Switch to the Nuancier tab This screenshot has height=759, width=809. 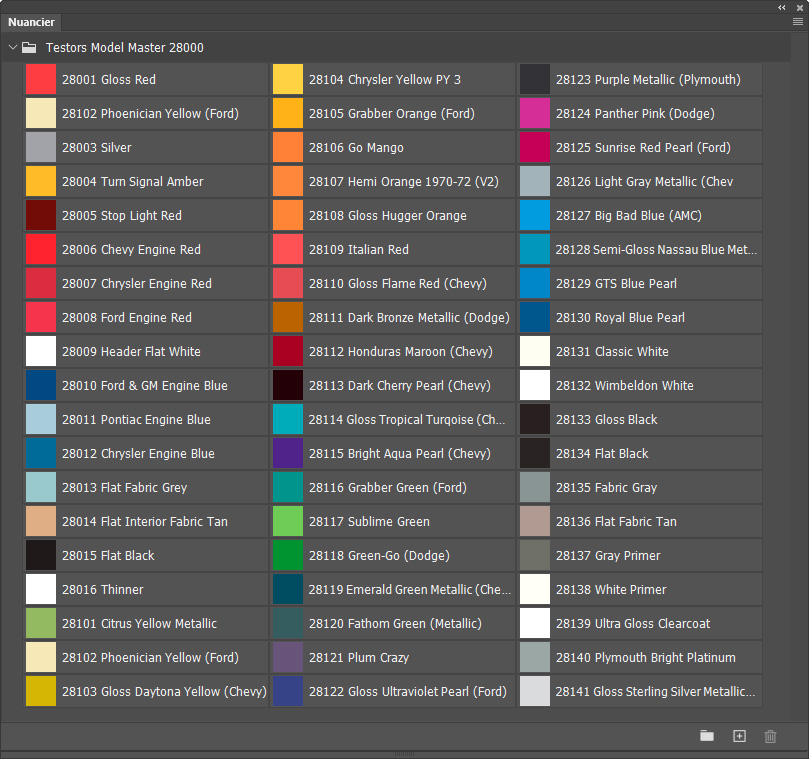click(32, 22)
